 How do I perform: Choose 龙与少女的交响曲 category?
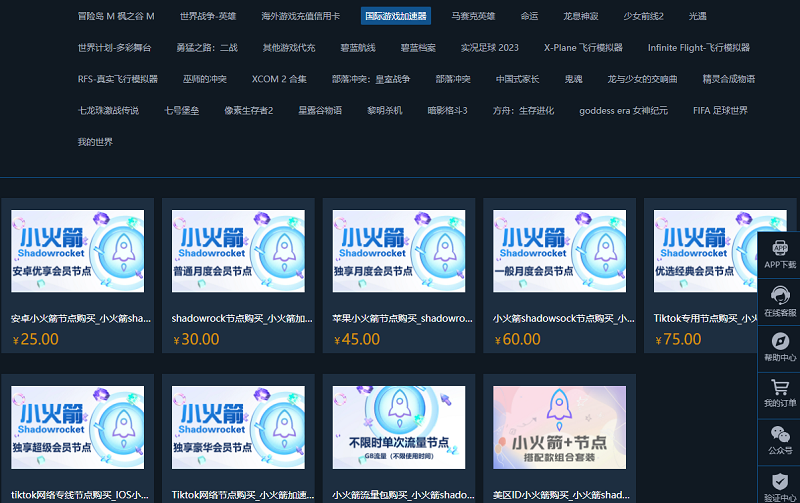(642, 79)
